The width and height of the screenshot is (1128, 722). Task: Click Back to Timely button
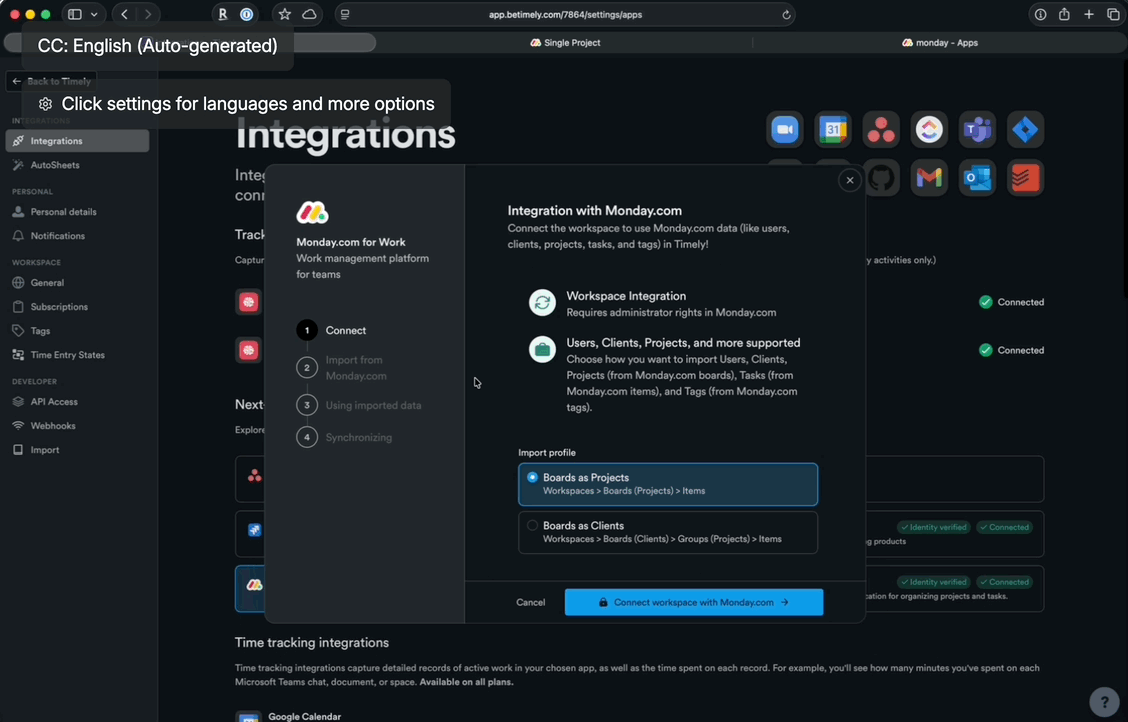click(x=51, y=81)
